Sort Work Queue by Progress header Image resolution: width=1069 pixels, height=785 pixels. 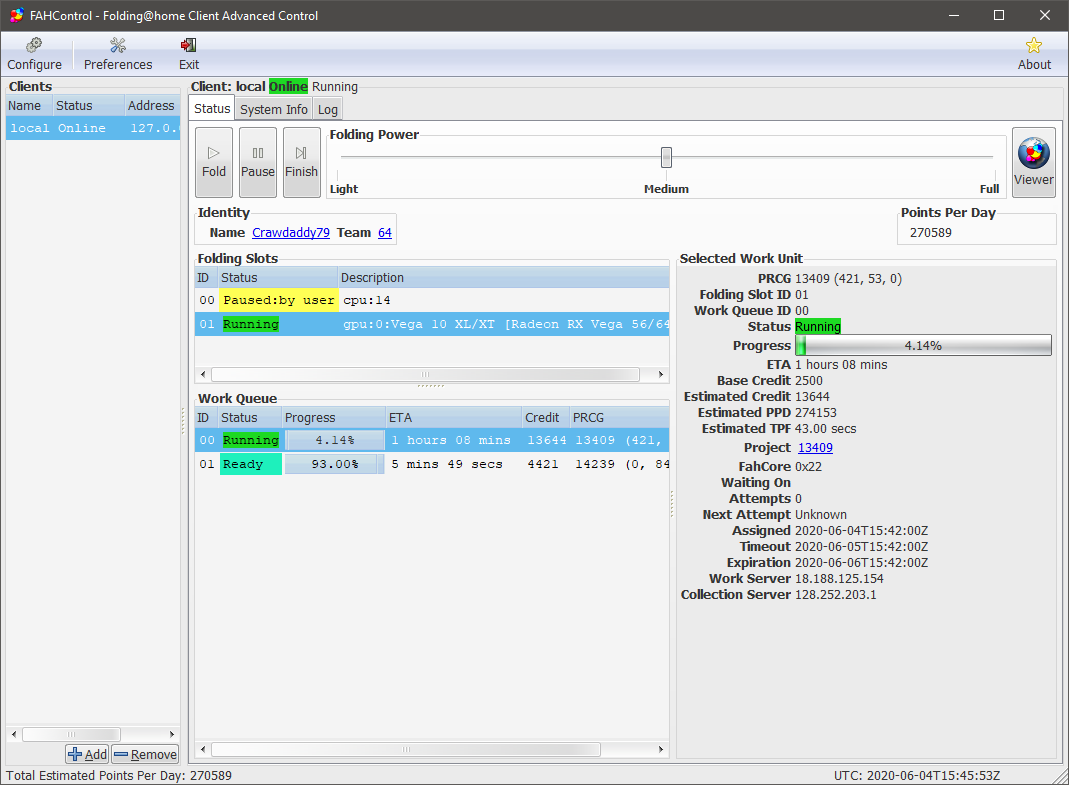tap(333, 417)
